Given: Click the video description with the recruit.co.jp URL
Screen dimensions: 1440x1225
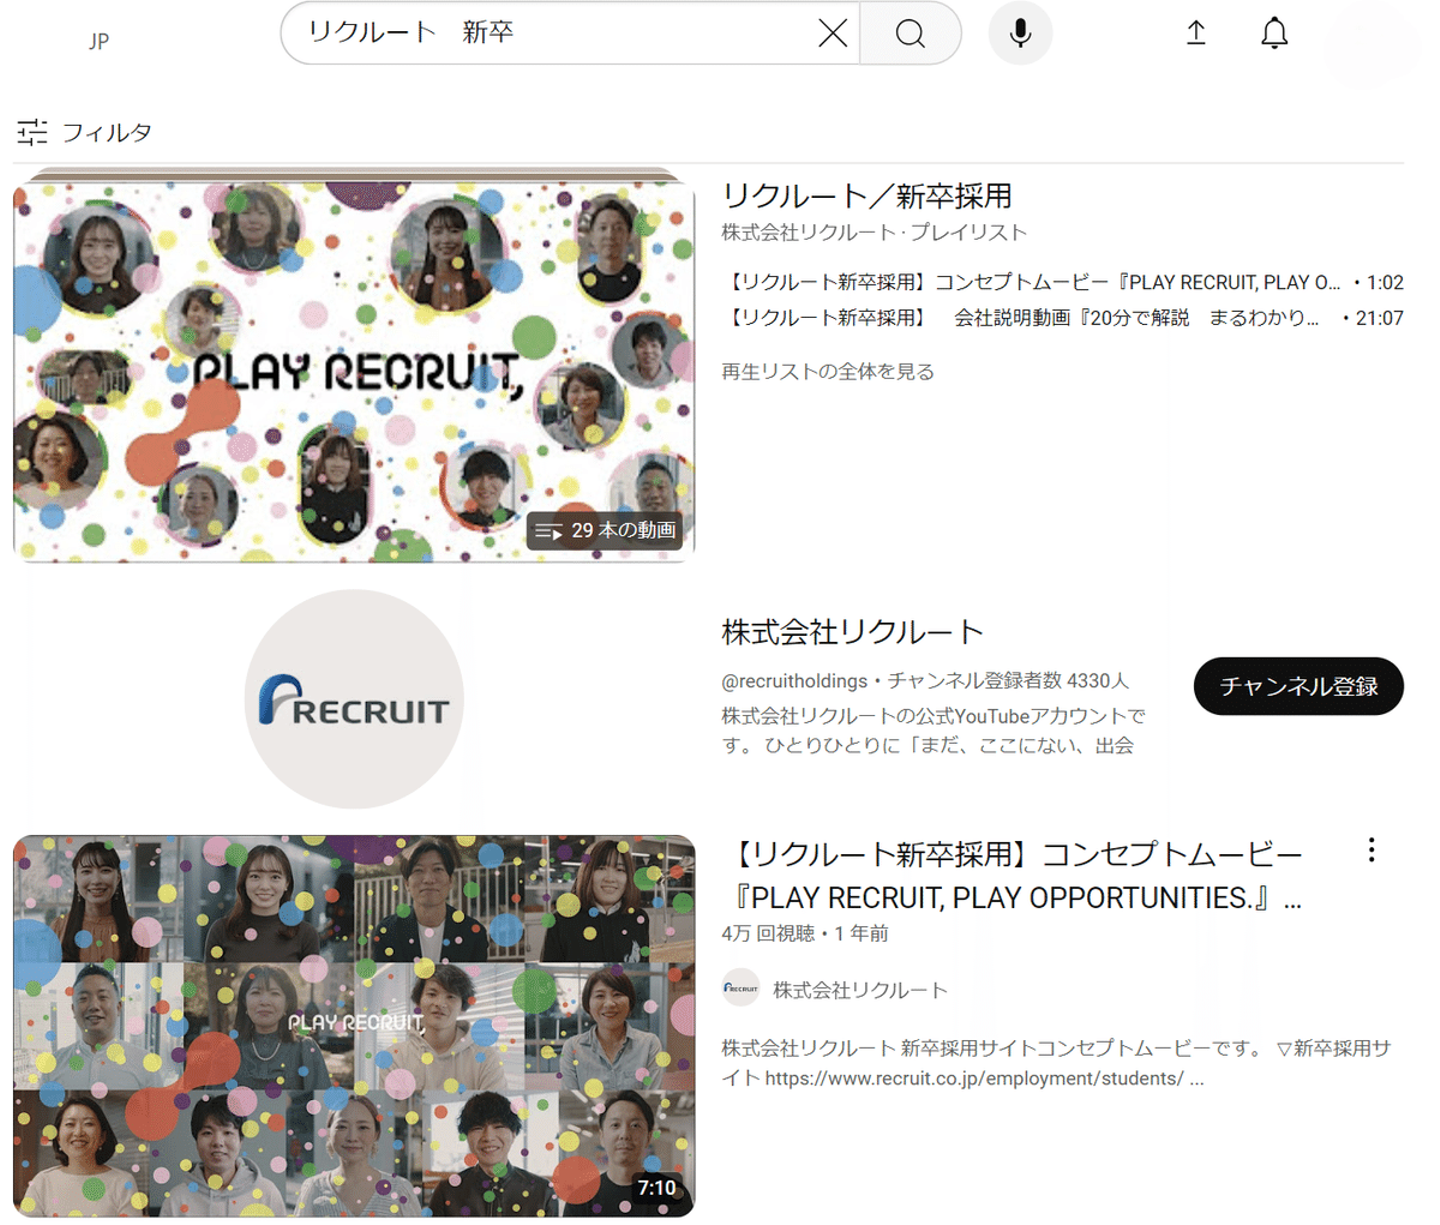Looking at the screenshot, I should pos(1056,1063).
